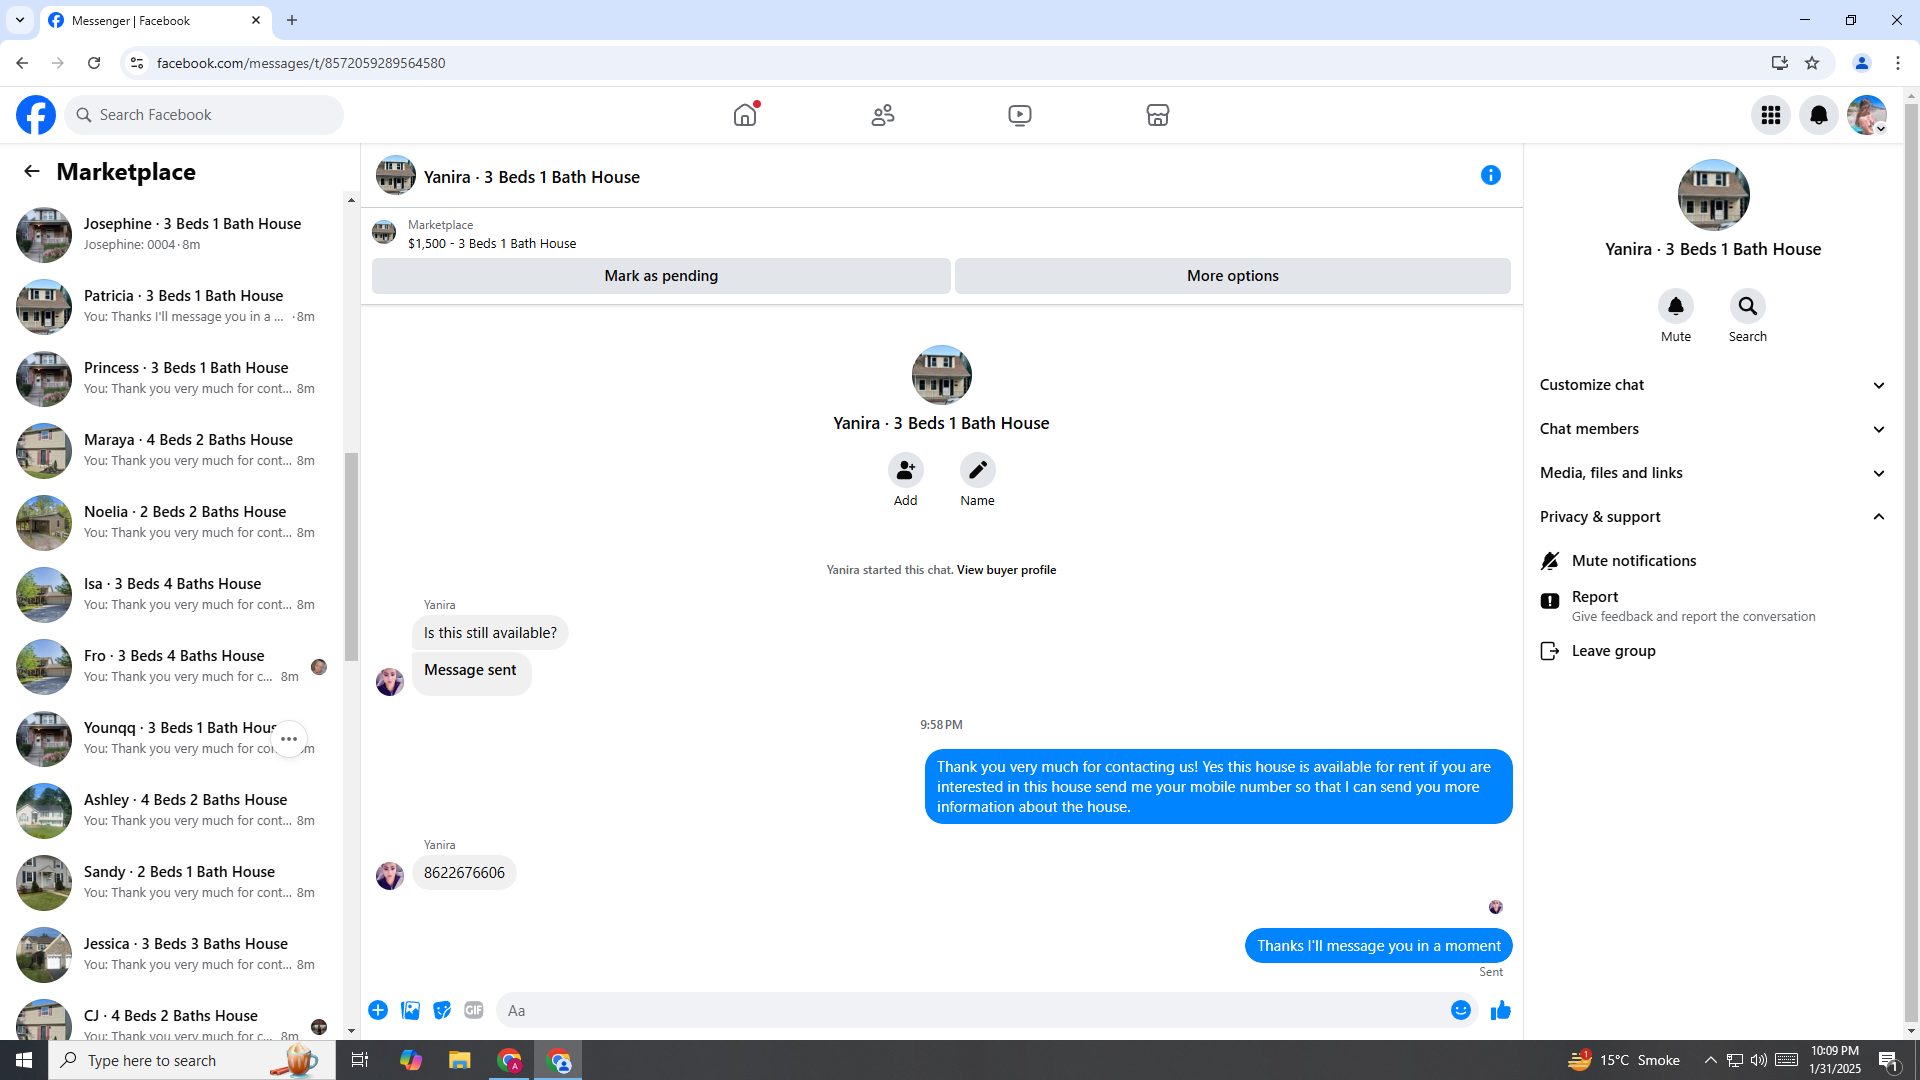This screenshot has height=1080, width=1920.
Task: Open options menu for Younqq chat
Action: click(289, 739)
